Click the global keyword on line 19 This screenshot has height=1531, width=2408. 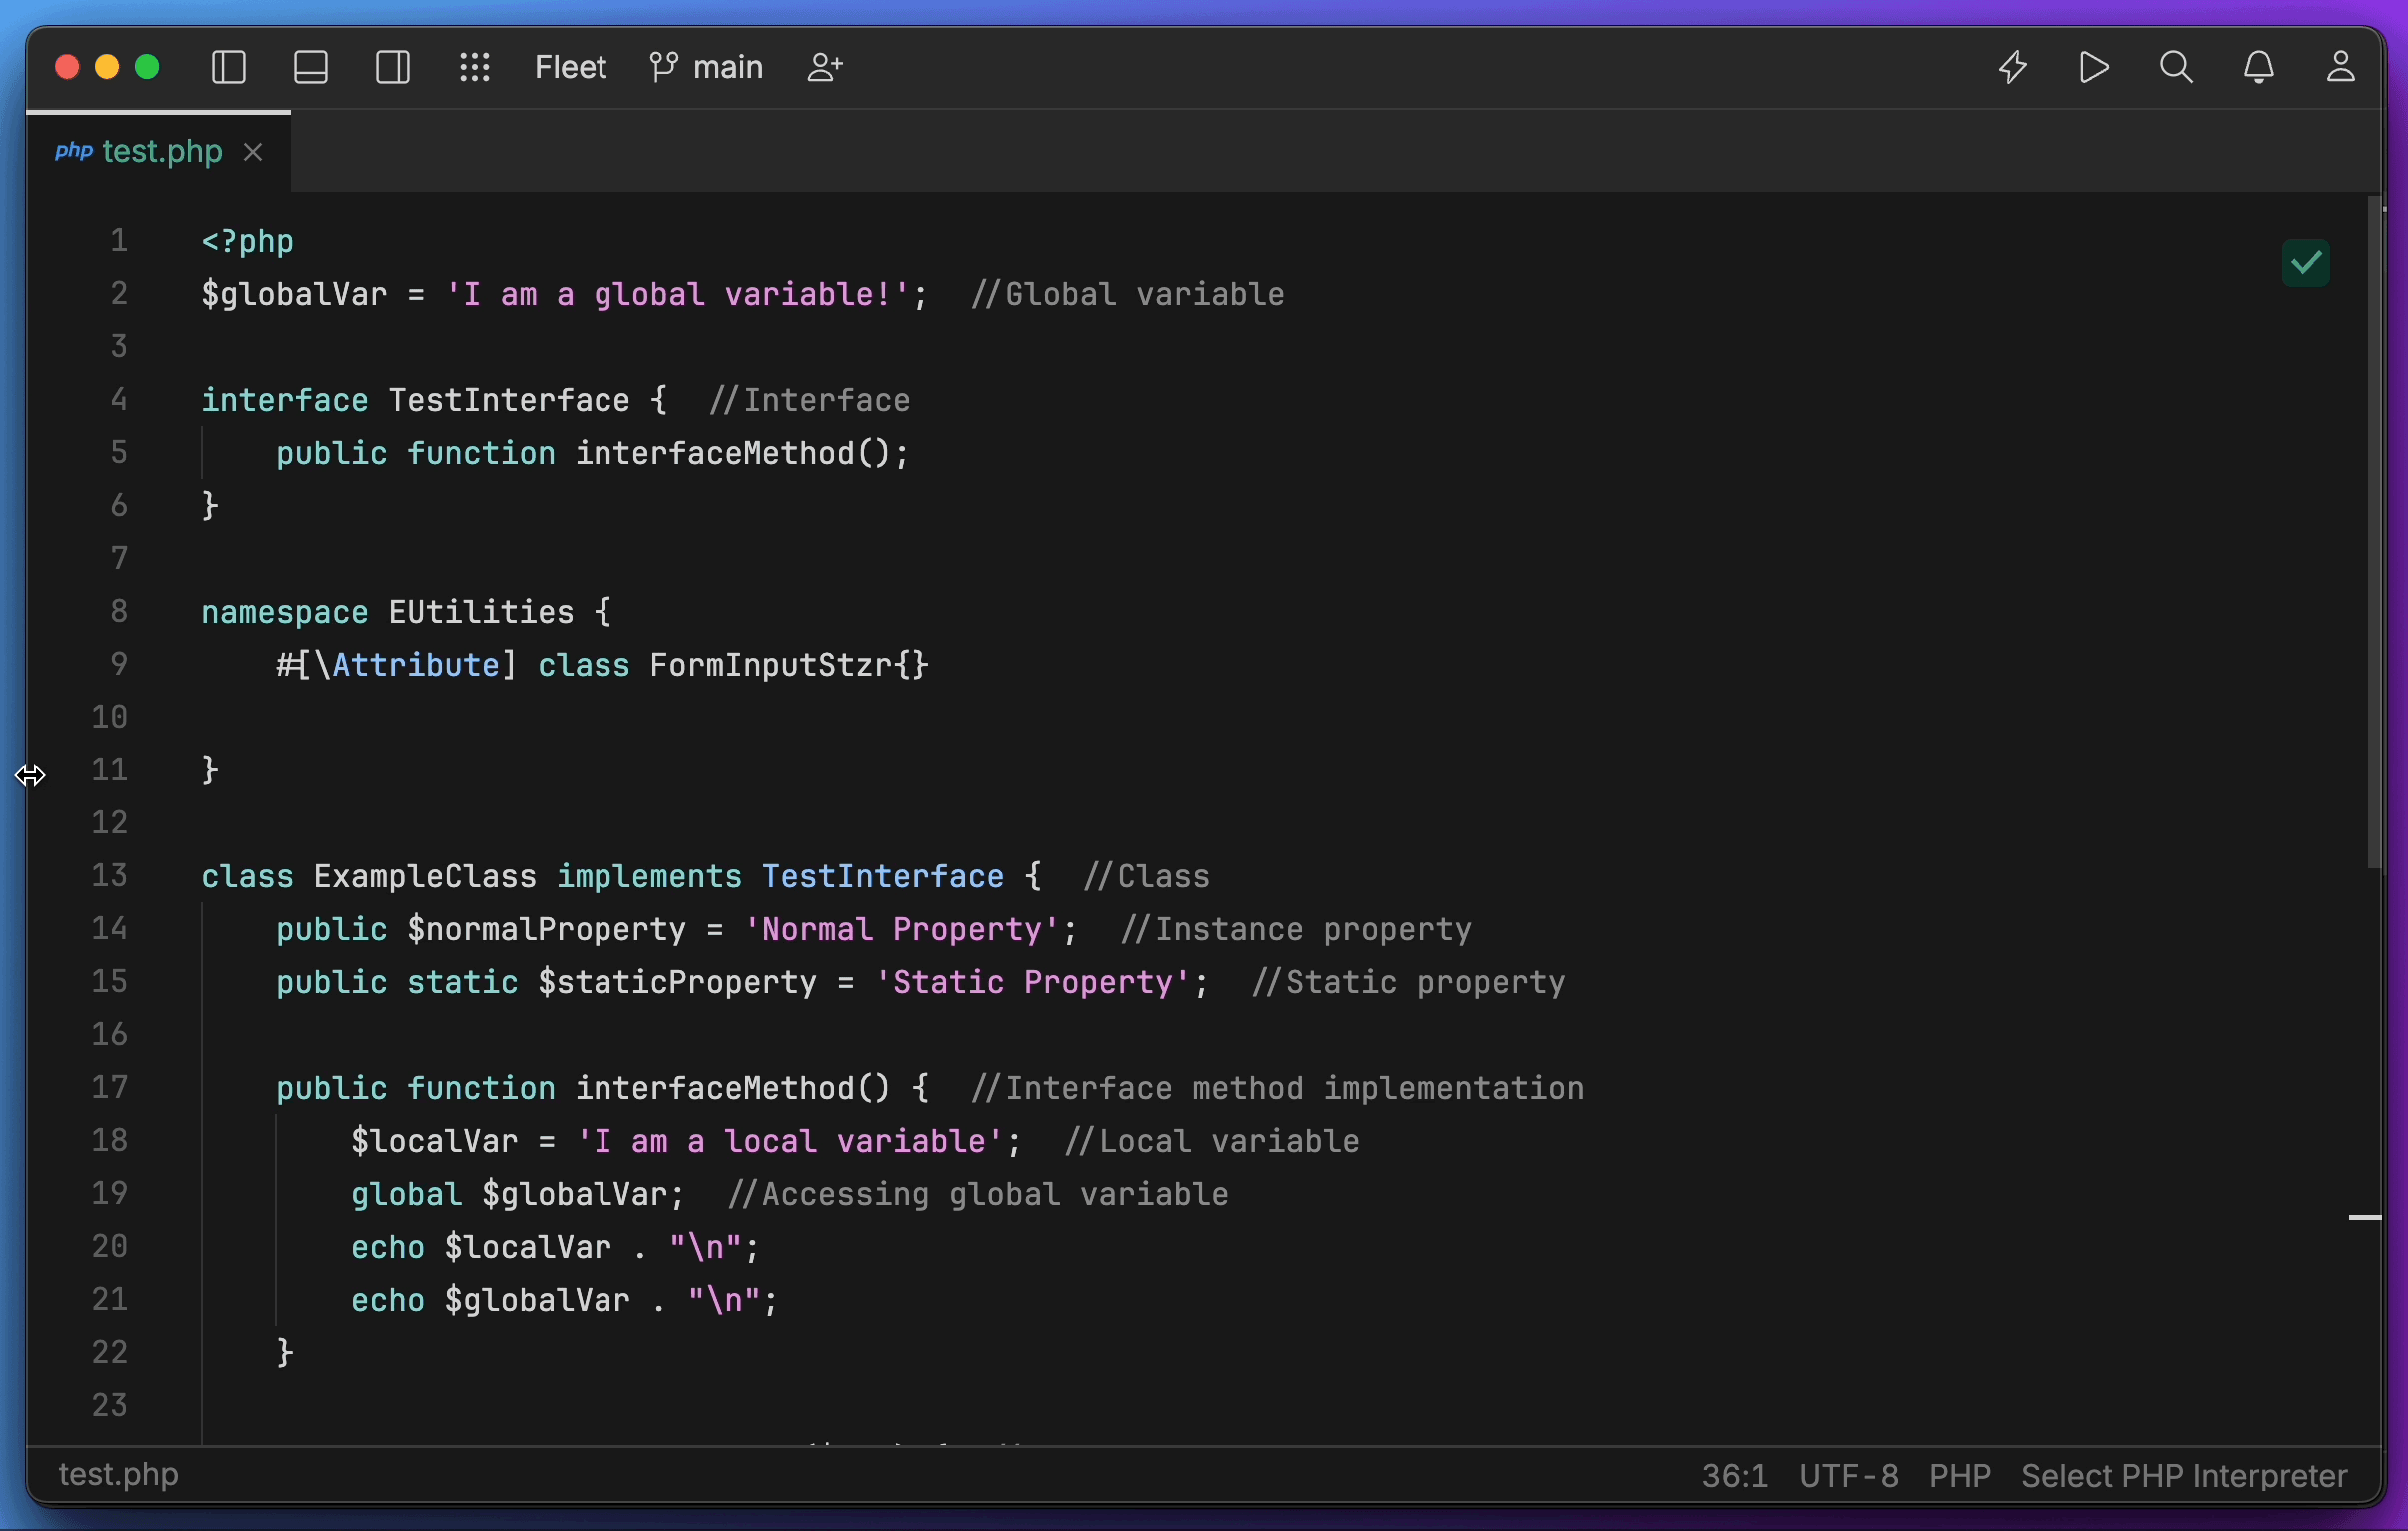click(x=406, y=1195)
